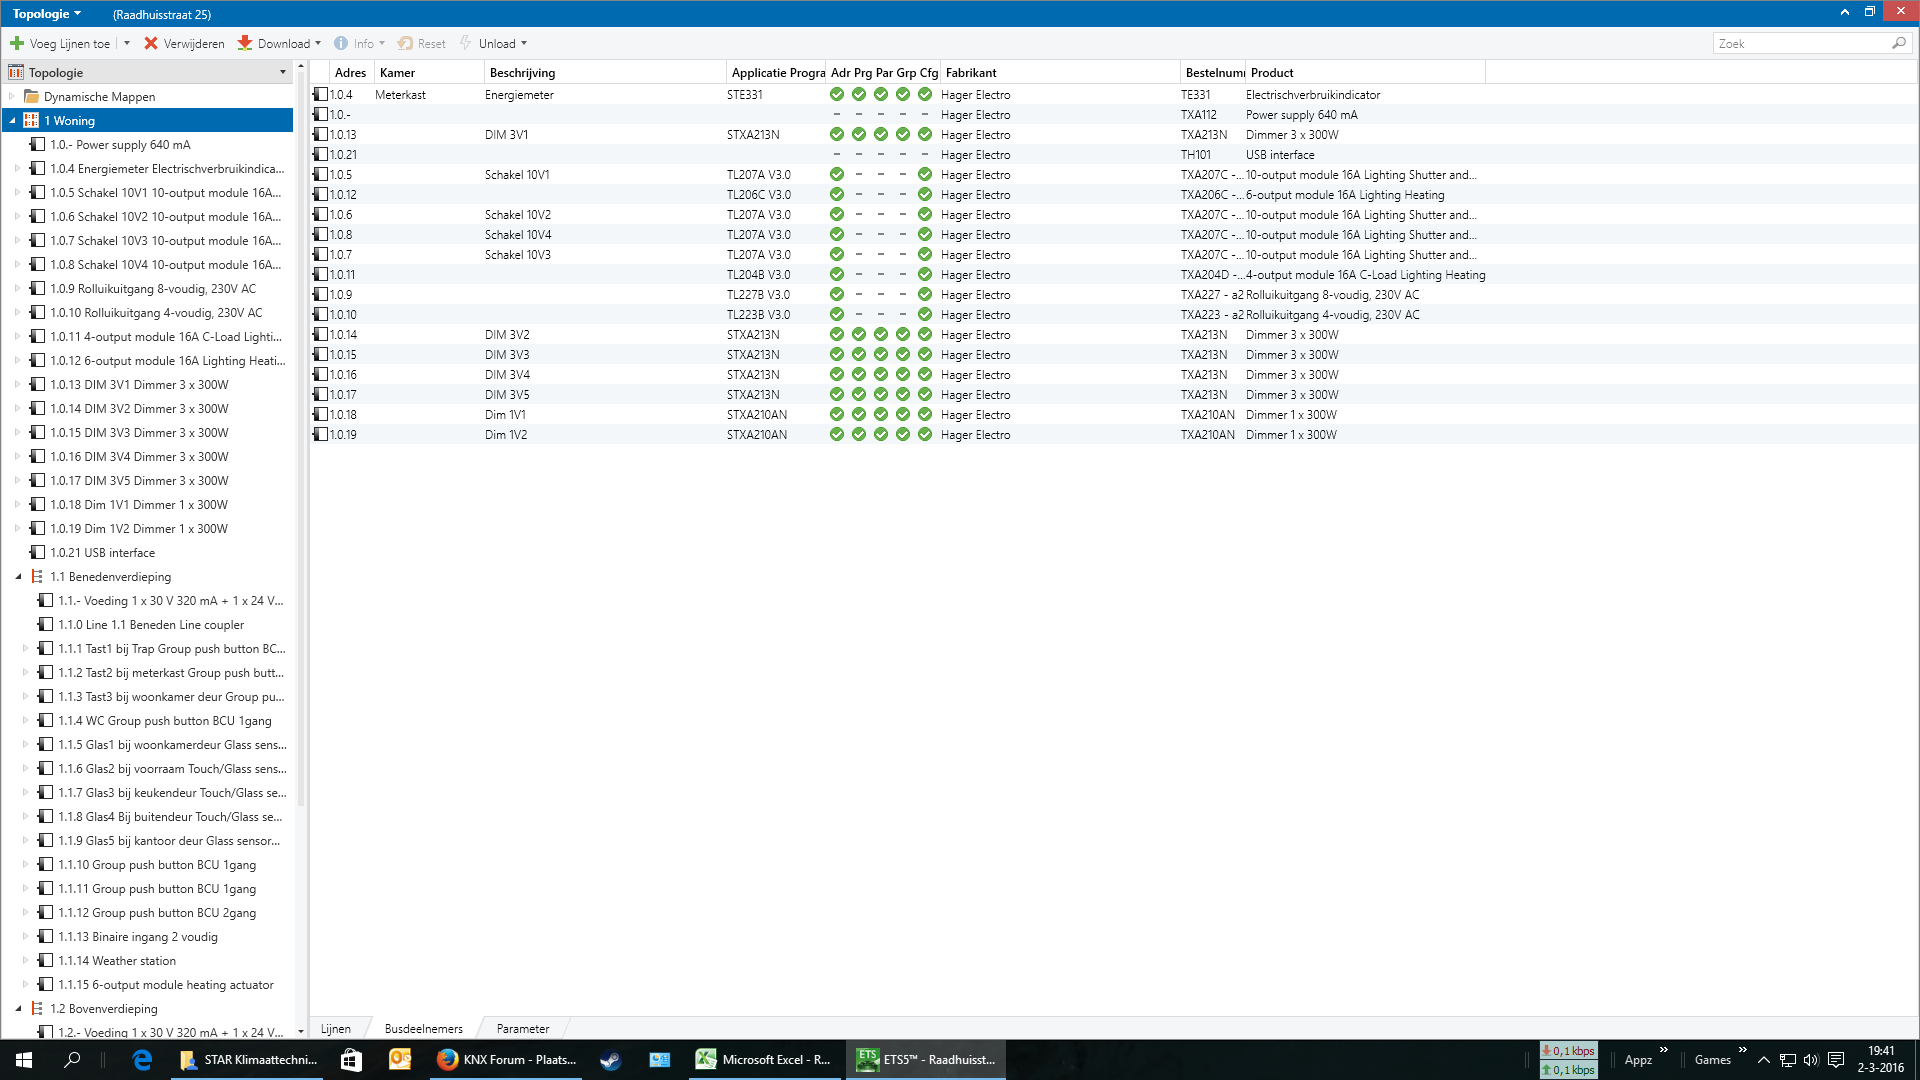Viewport: 1920px width, 1080px height.
Task: Click the device icon of row 1.0.4
Action: pyautogui.click(x=321, y=94)
